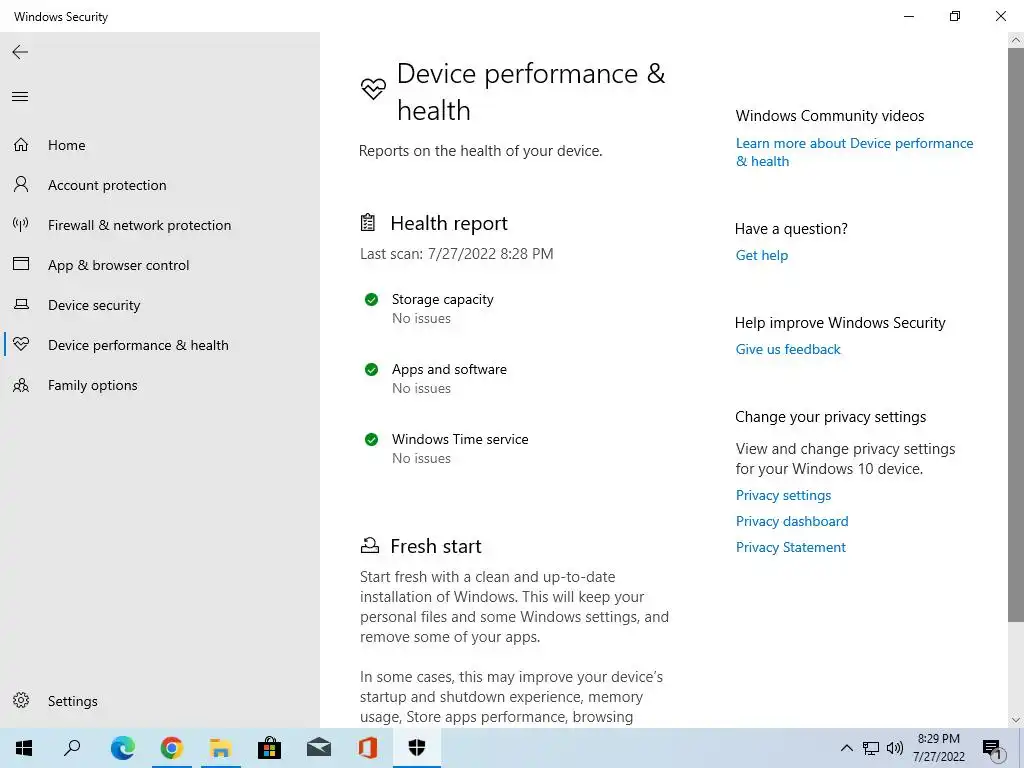
Task: Open App & browser control section
Action: tap(118, 265)
